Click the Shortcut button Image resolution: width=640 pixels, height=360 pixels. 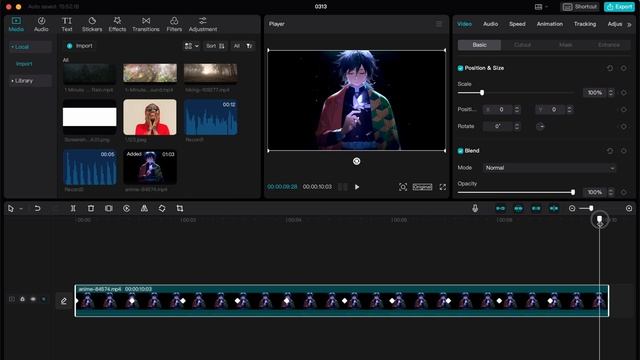(x=580, y=7)
